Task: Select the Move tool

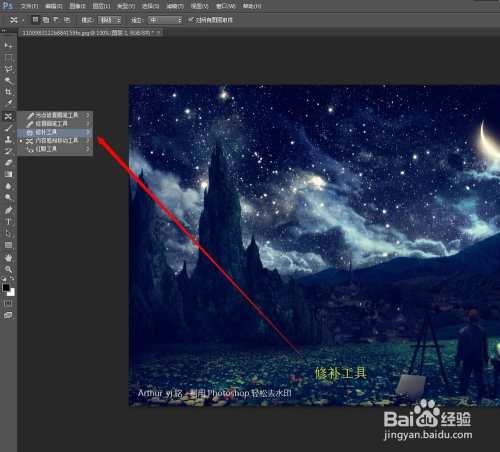Action: 8,45
